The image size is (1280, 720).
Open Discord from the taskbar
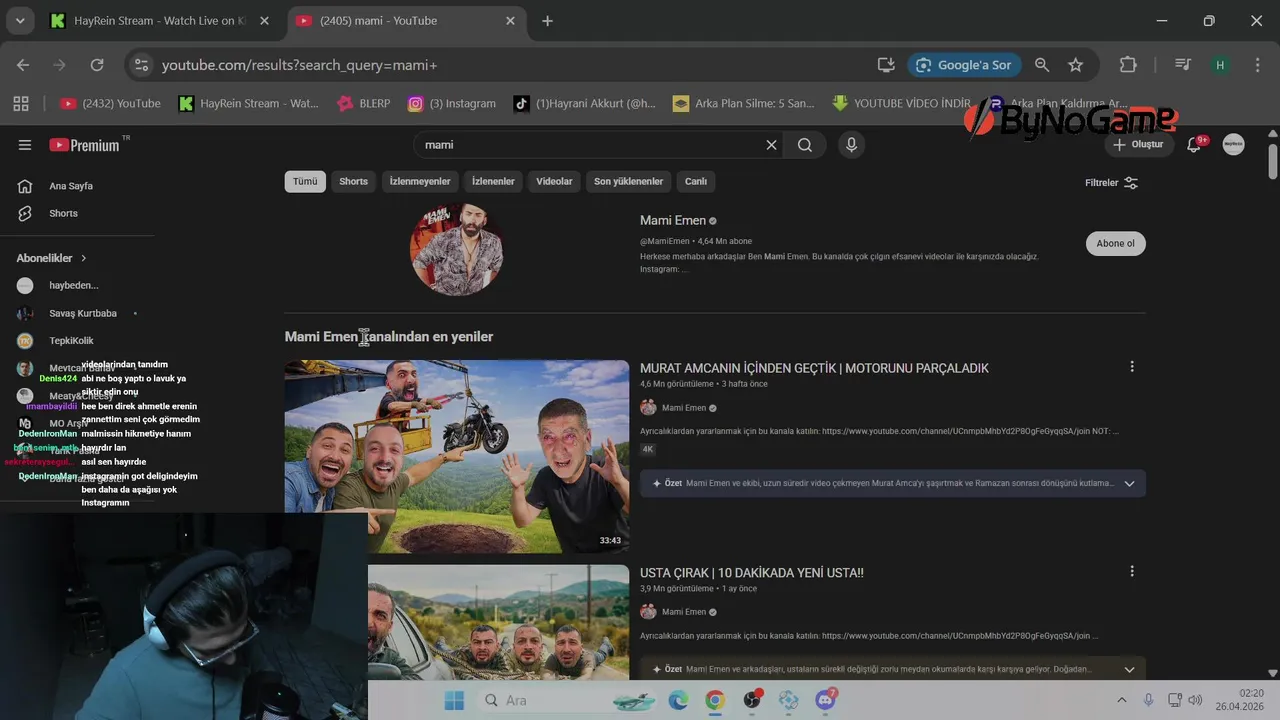click(x=826, y=700)
